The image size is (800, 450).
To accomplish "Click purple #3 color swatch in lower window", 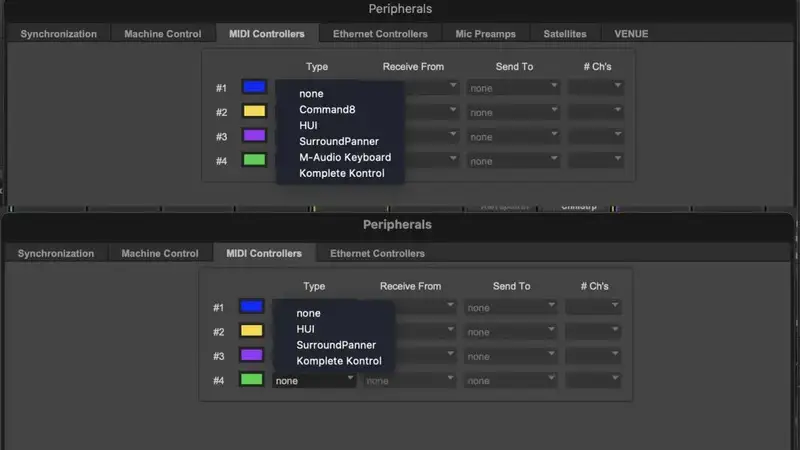I will point(252,355).
